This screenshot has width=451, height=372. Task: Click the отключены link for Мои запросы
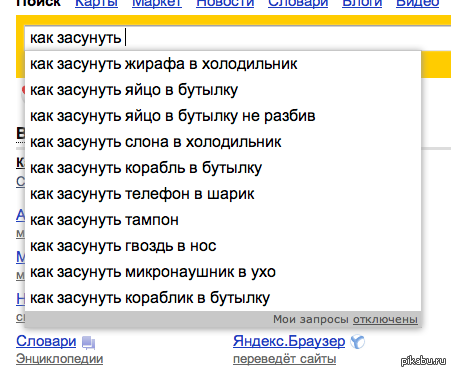pyautogui.click(x=385, y=319)
